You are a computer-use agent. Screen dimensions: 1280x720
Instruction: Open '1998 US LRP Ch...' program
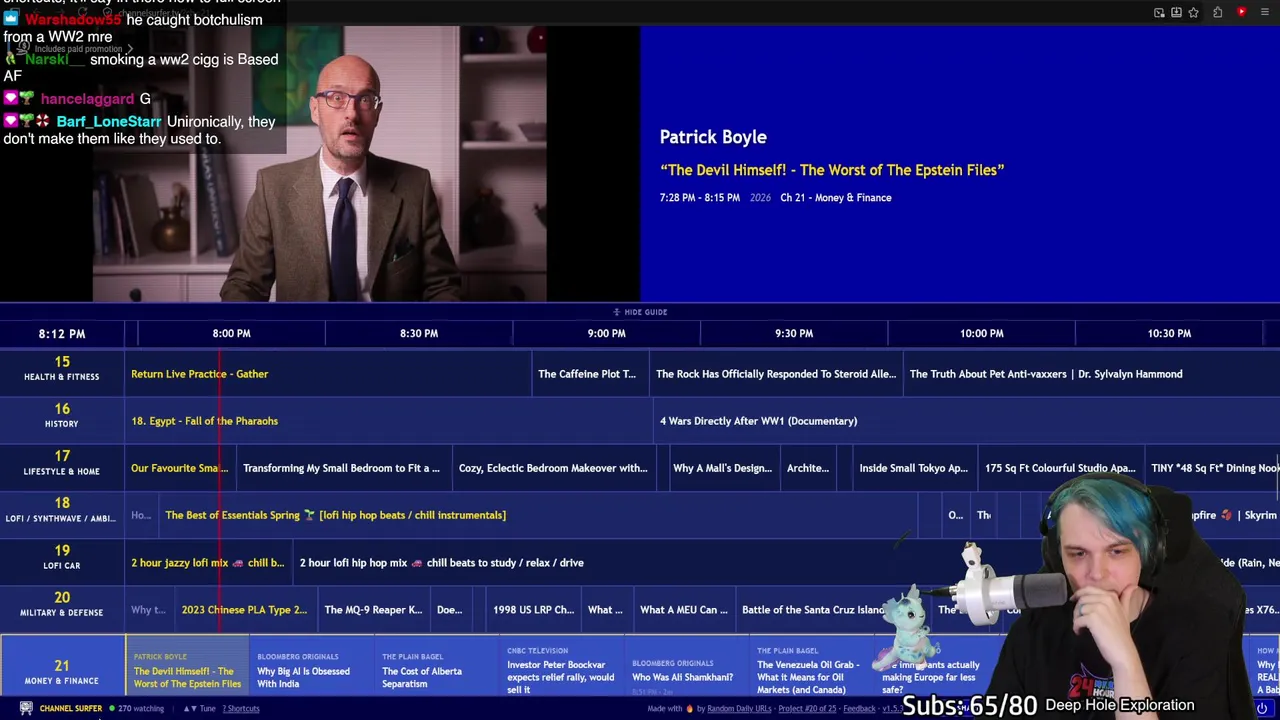tap(533, 609)
